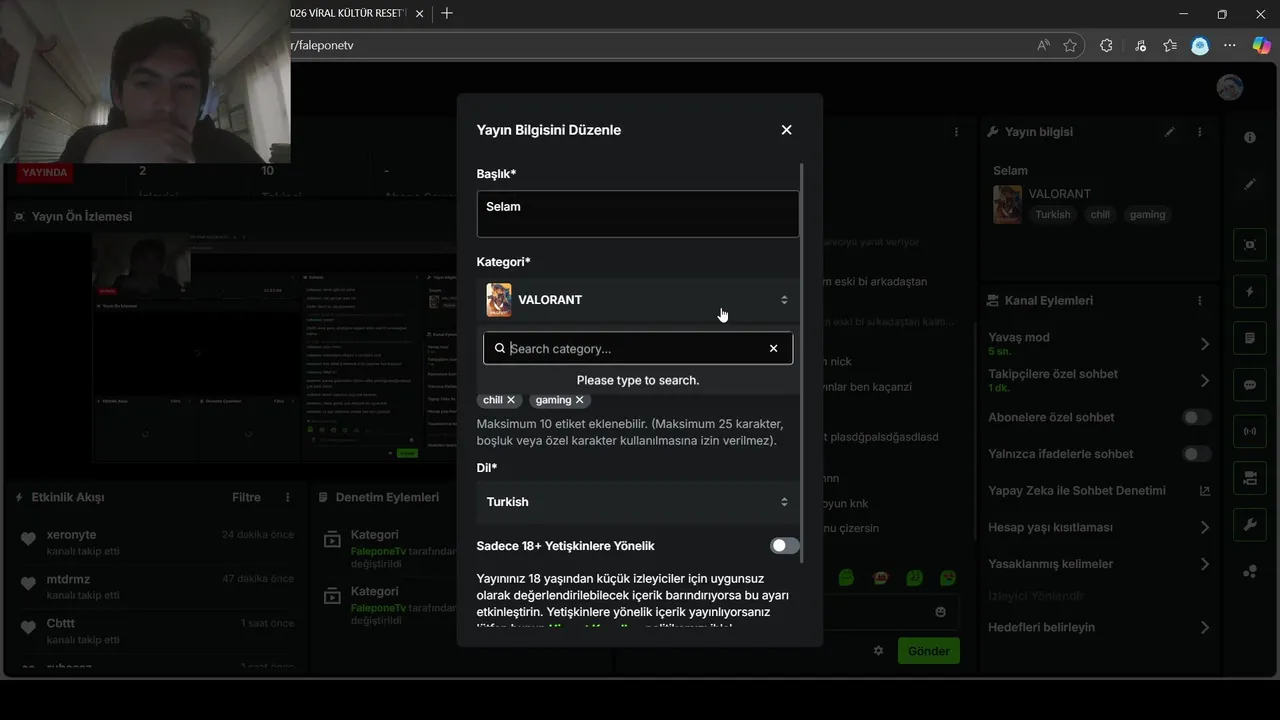The image size is (1280, 720).
Task: Click the Yayın Ön İzlemesi preview thumbnail
Action: (x=272, y=347)
